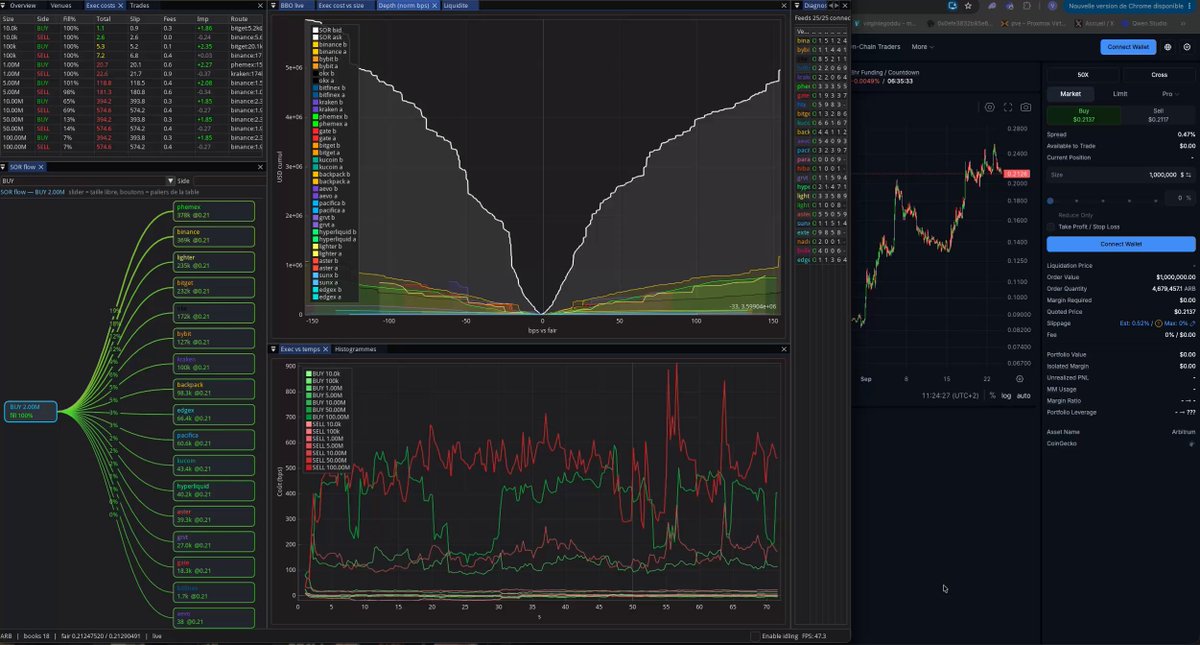Switch to the Overview tab

click(23, 5)
